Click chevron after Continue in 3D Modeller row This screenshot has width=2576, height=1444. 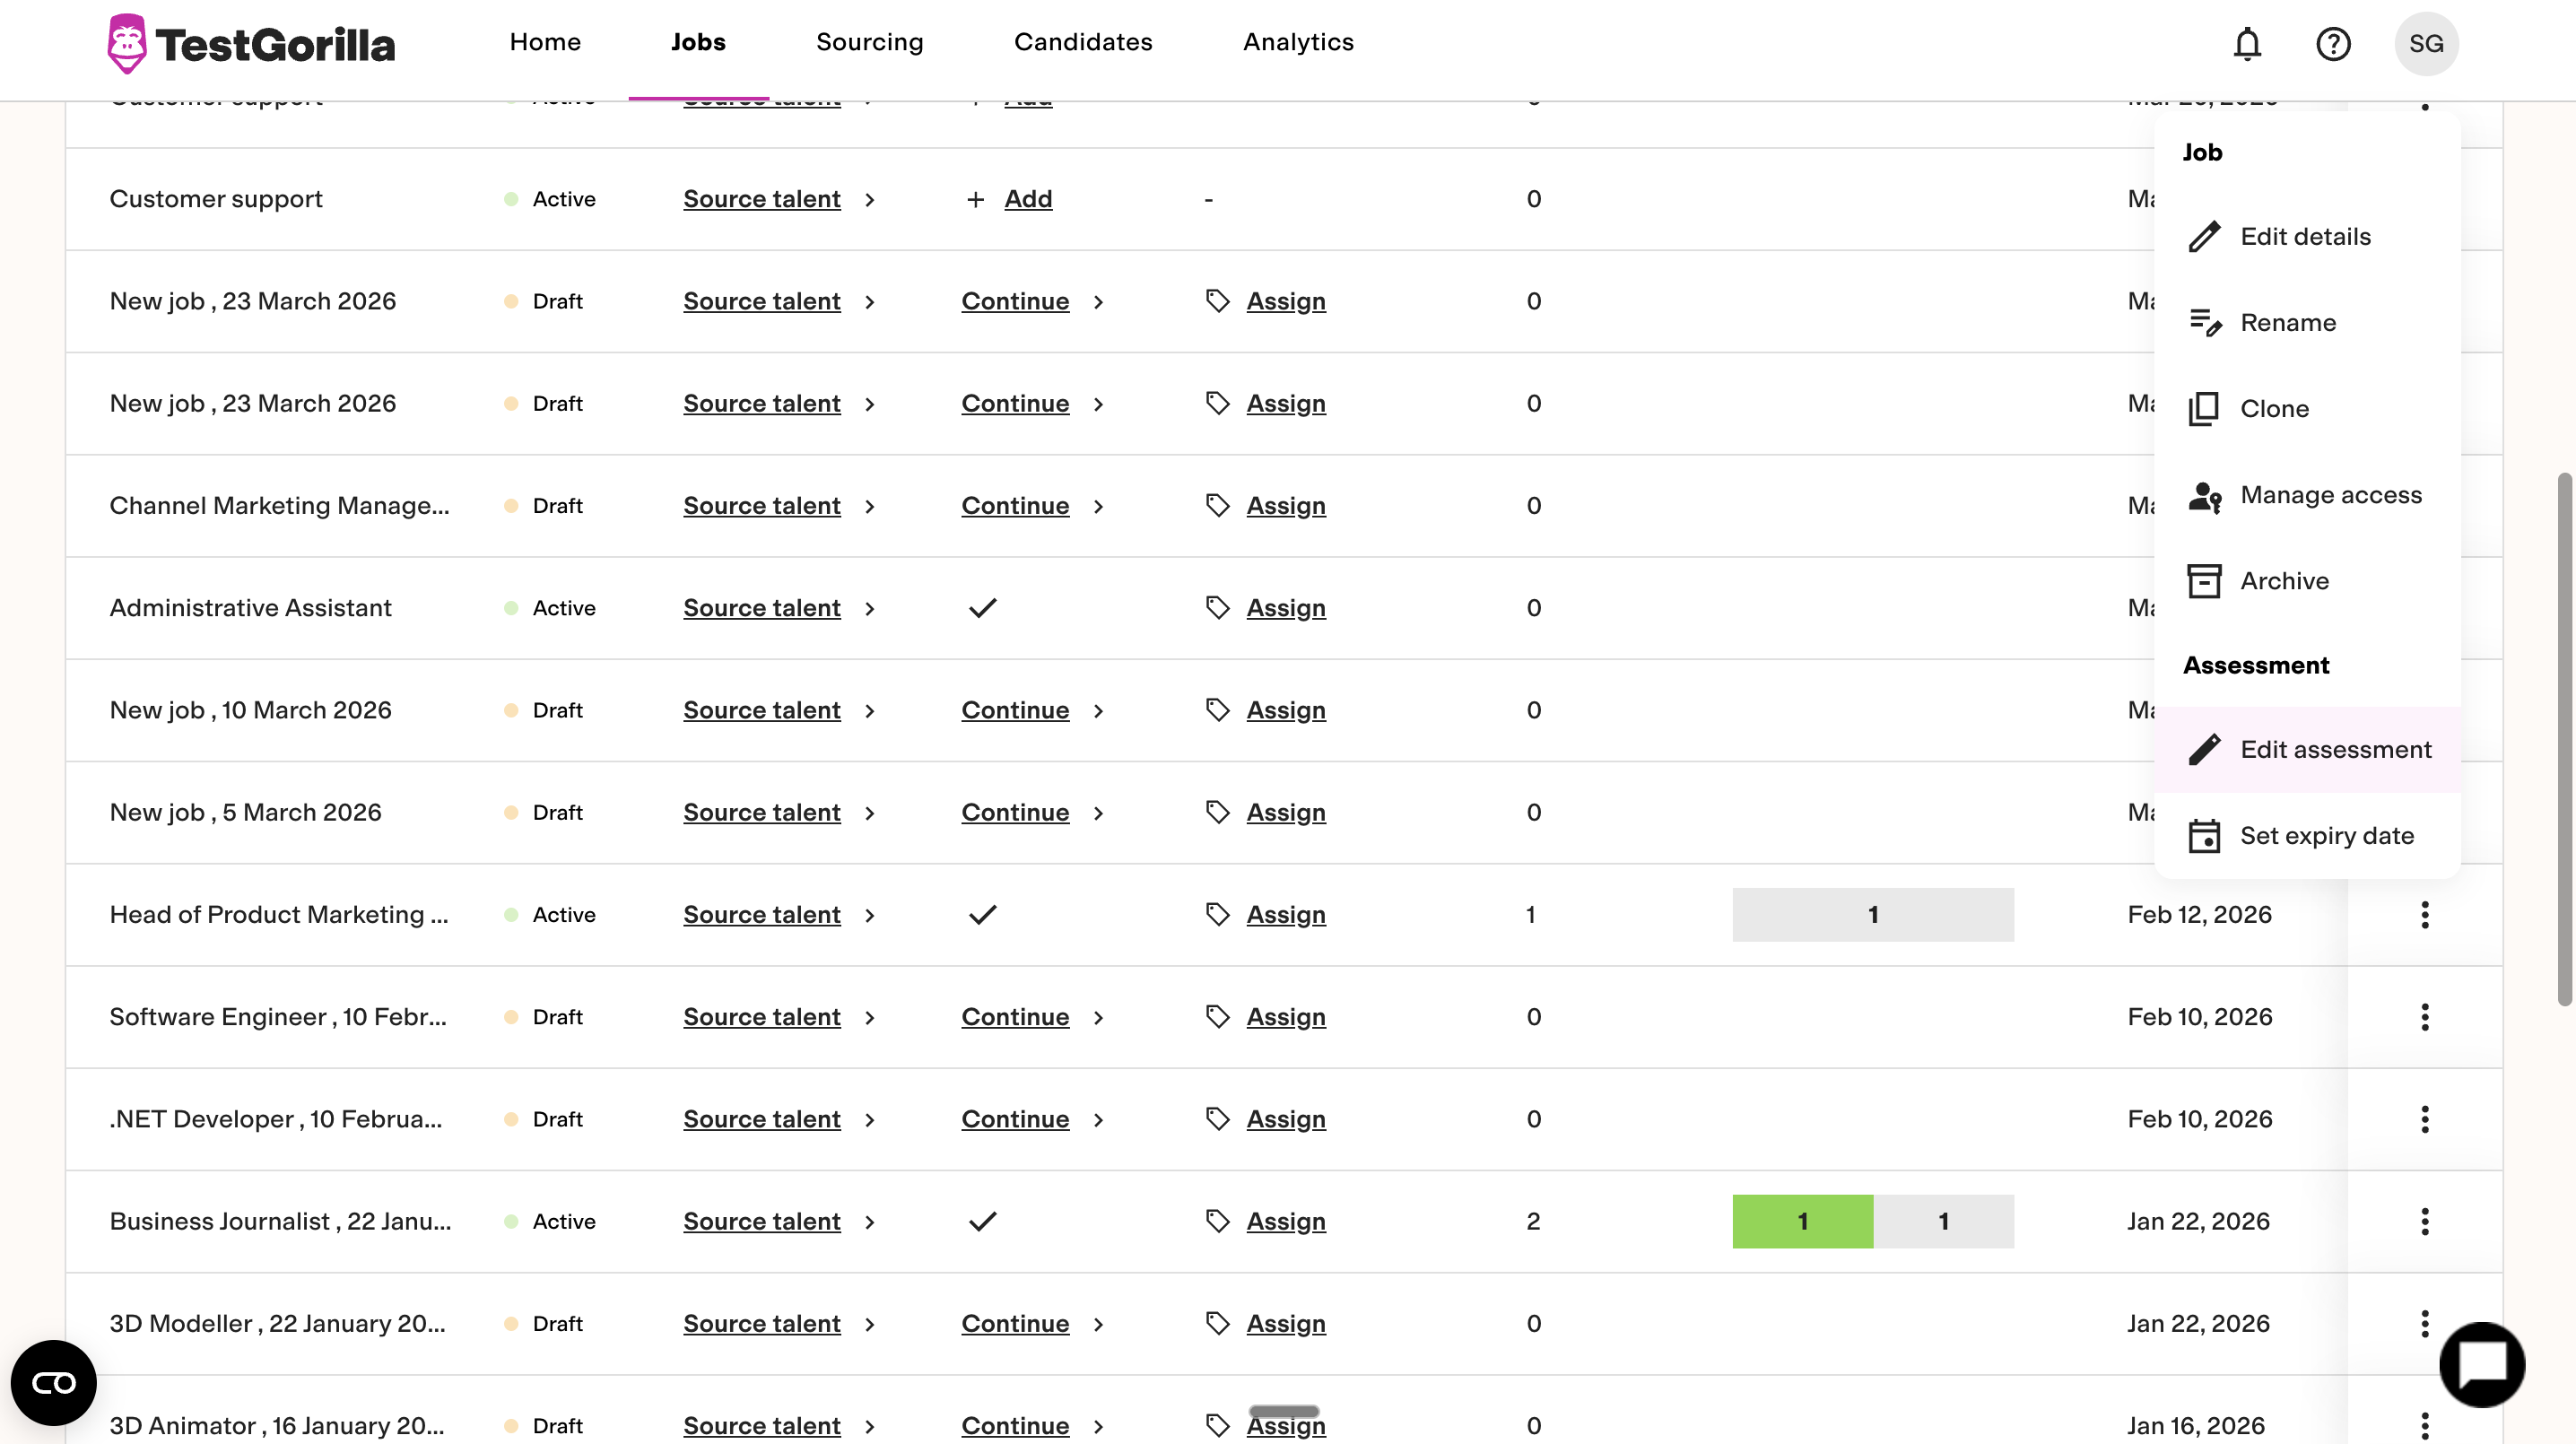1098,1324
